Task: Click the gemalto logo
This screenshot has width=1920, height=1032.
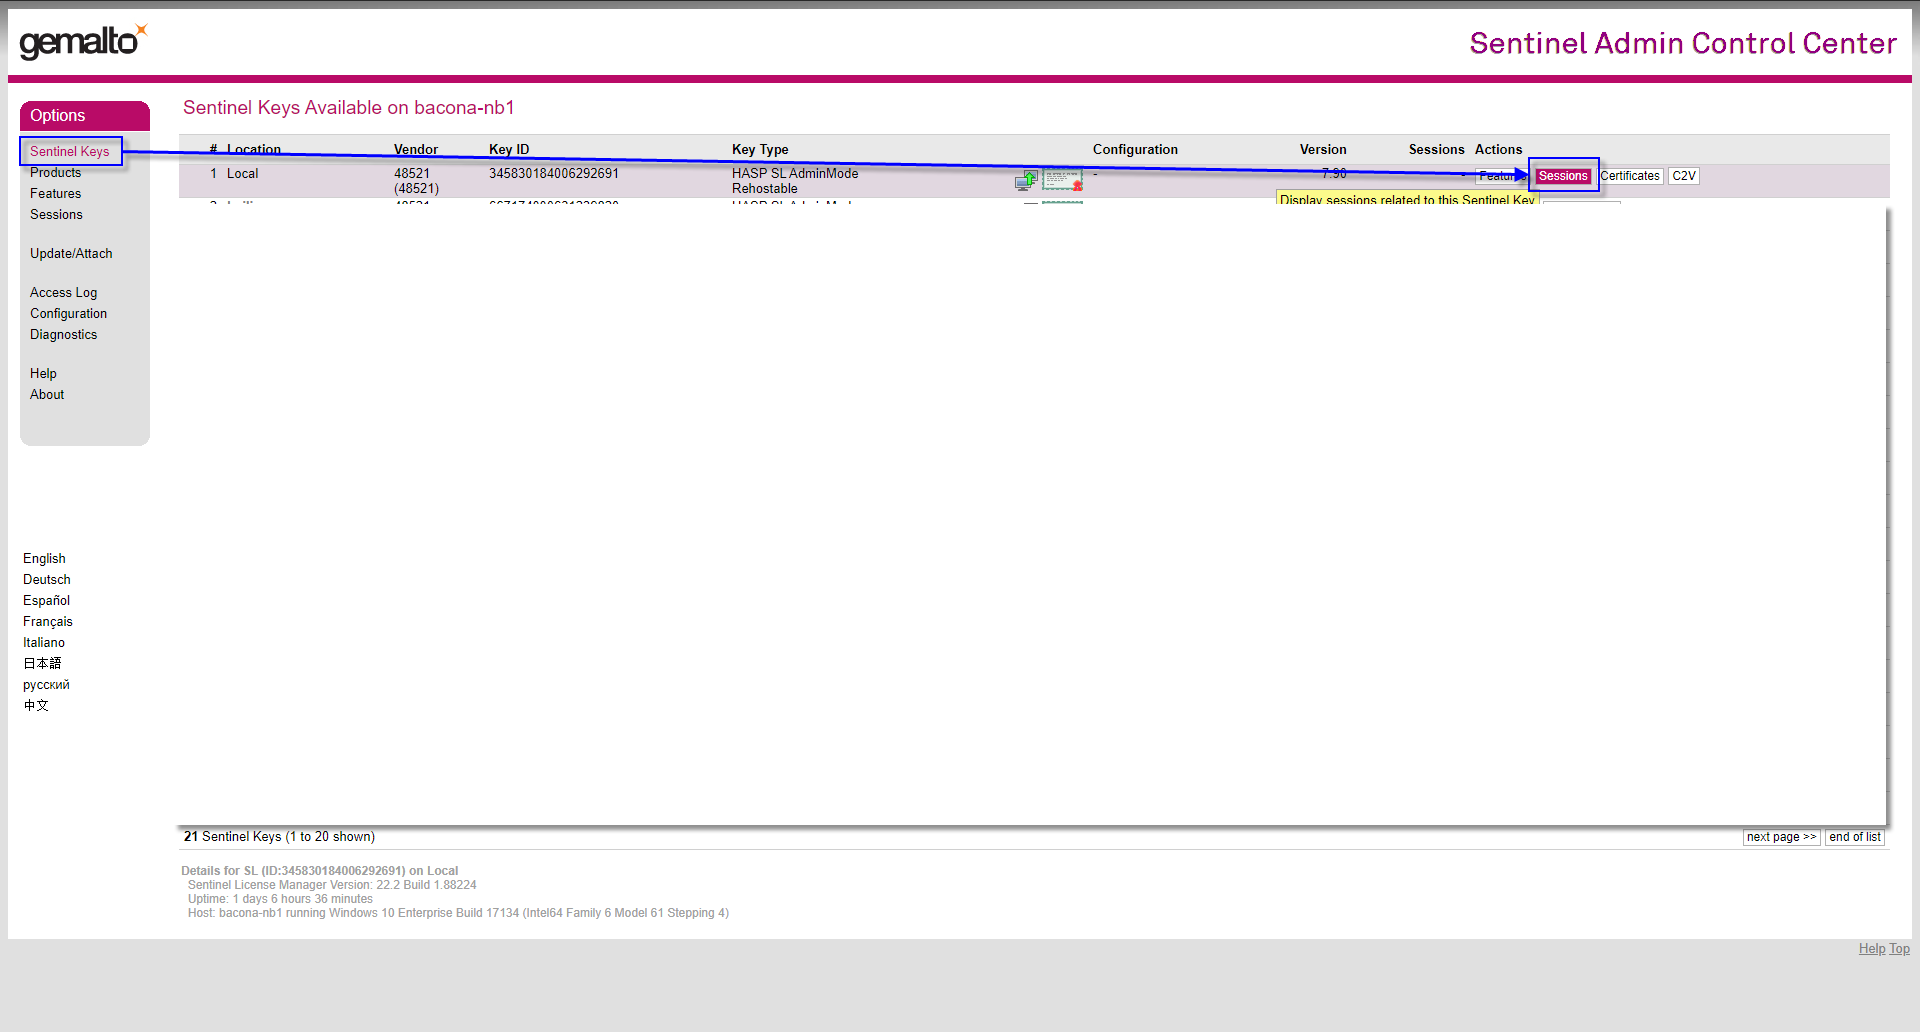Action: tap(84, 41)
